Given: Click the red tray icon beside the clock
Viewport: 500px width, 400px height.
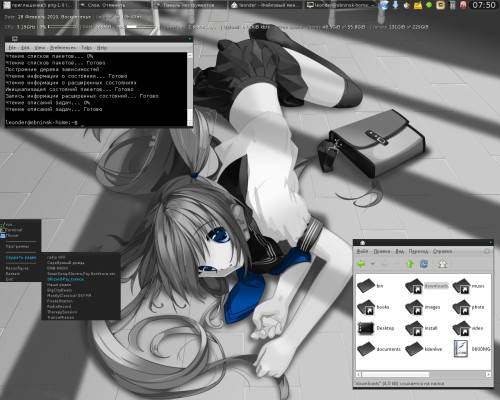Looking at the screenshot, I should pyautogui.click(x=463, y=5).
